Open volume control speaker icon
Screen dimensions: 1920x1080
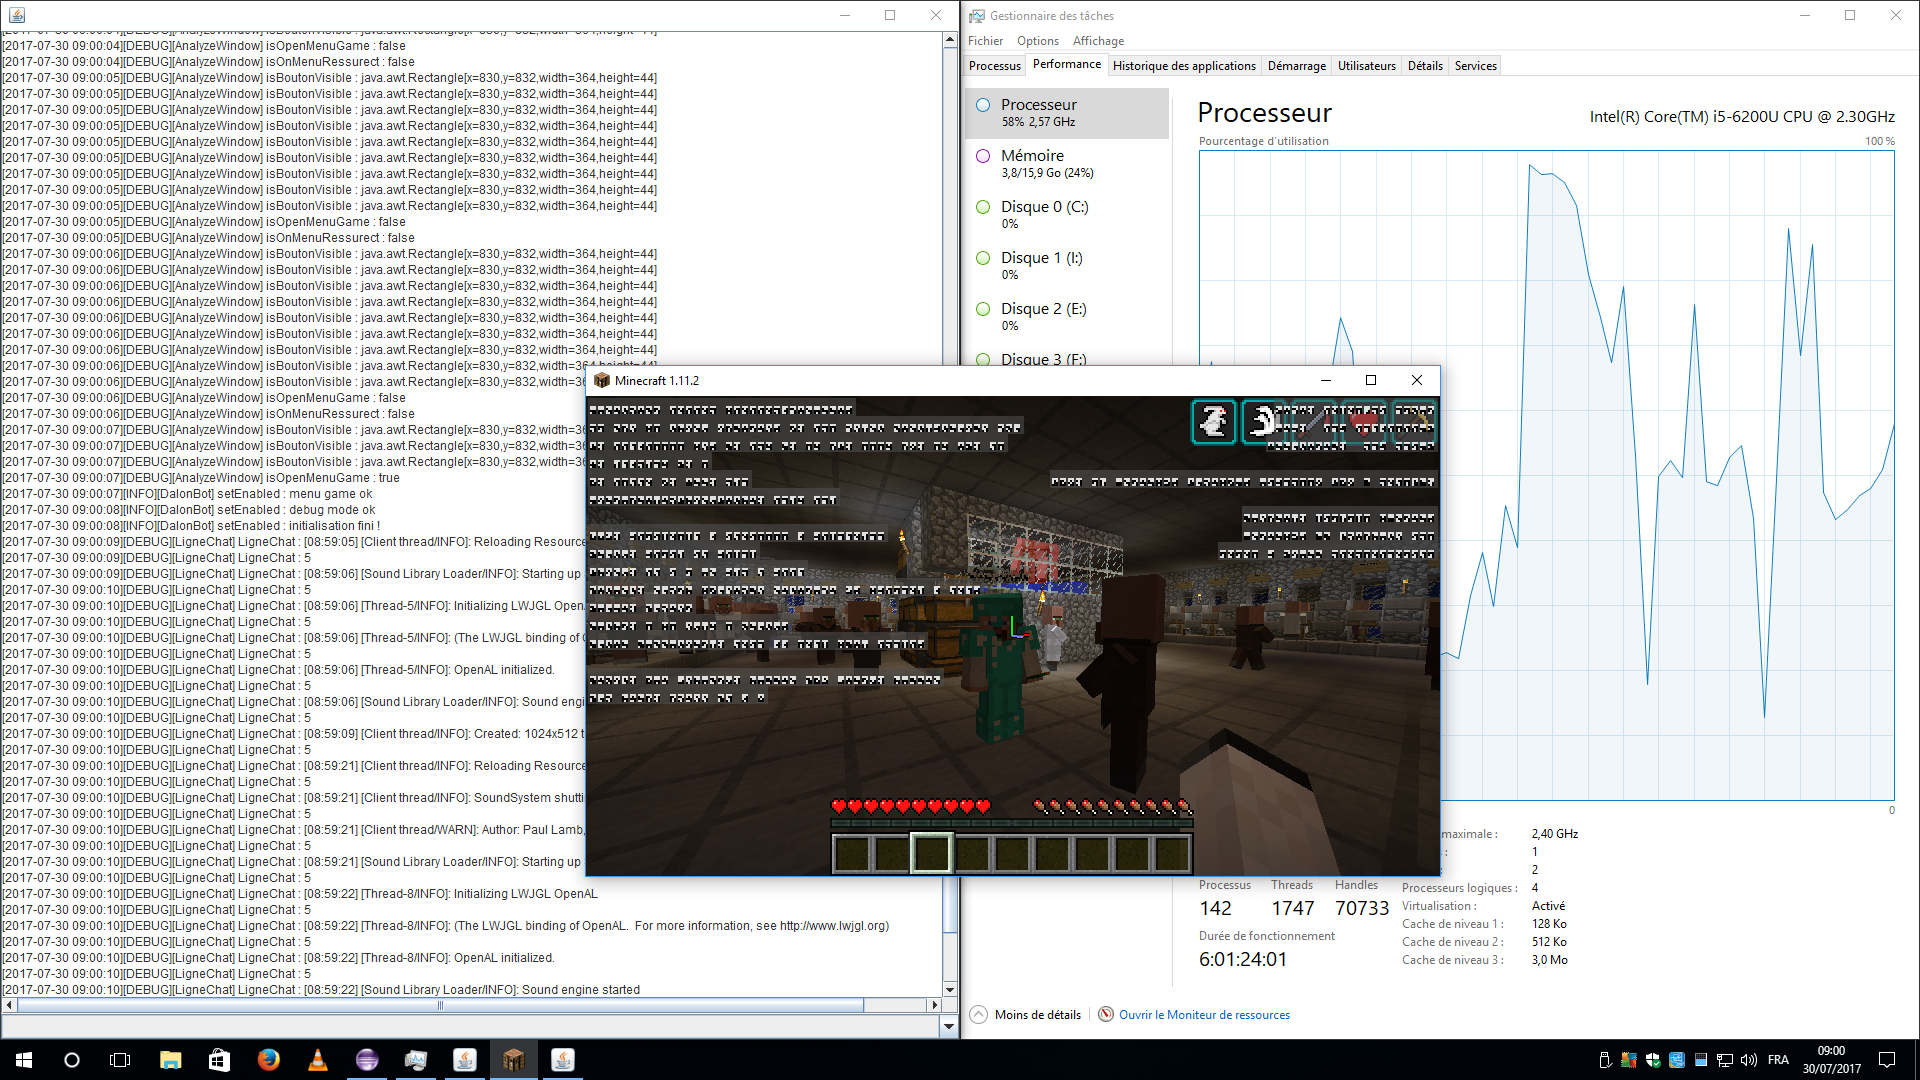coord(1749,1060)
